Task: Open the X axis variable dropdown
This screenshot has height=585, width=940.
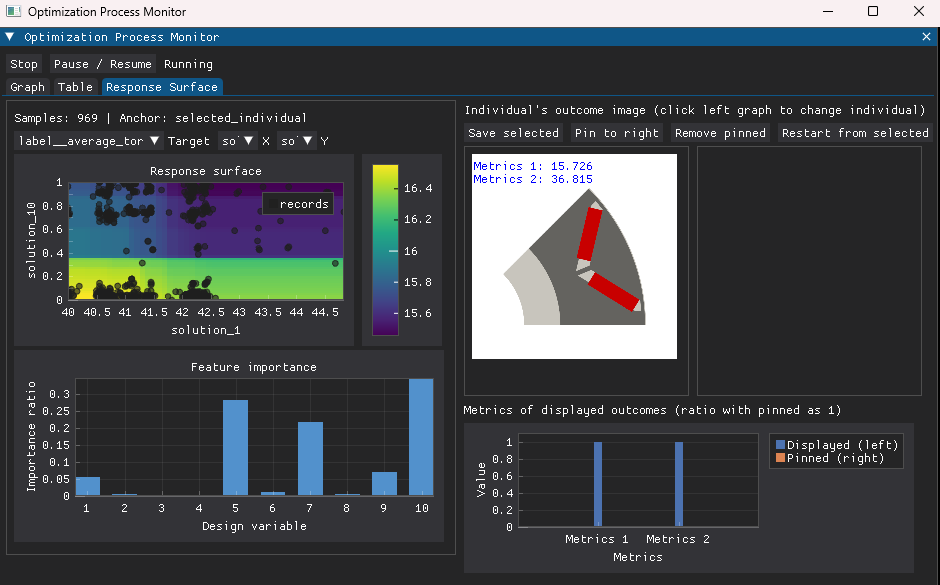Action: [237, 141]
